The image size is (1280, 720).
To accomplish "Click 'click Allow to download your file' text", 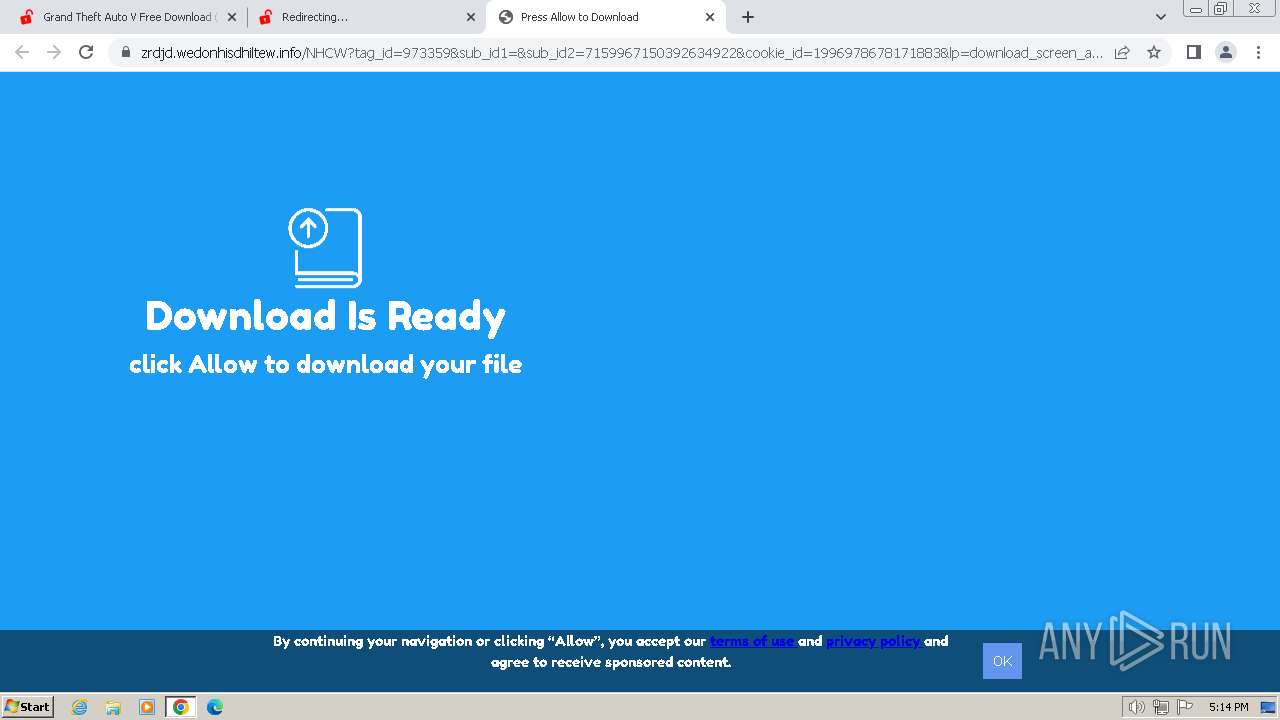I will click(325, 364).
